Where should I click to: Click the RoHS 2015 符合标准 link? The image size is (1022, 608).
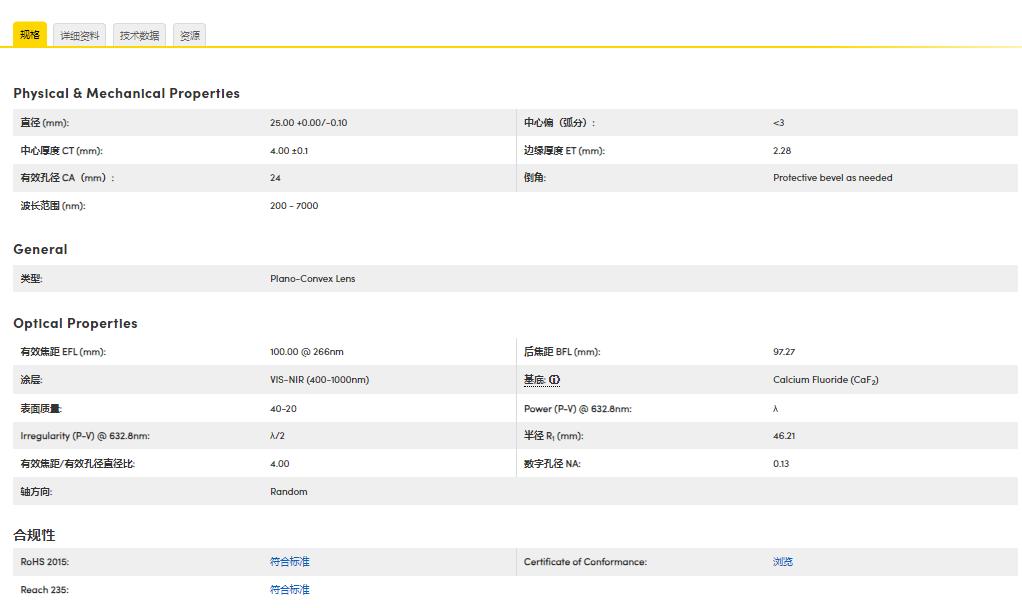289,562
